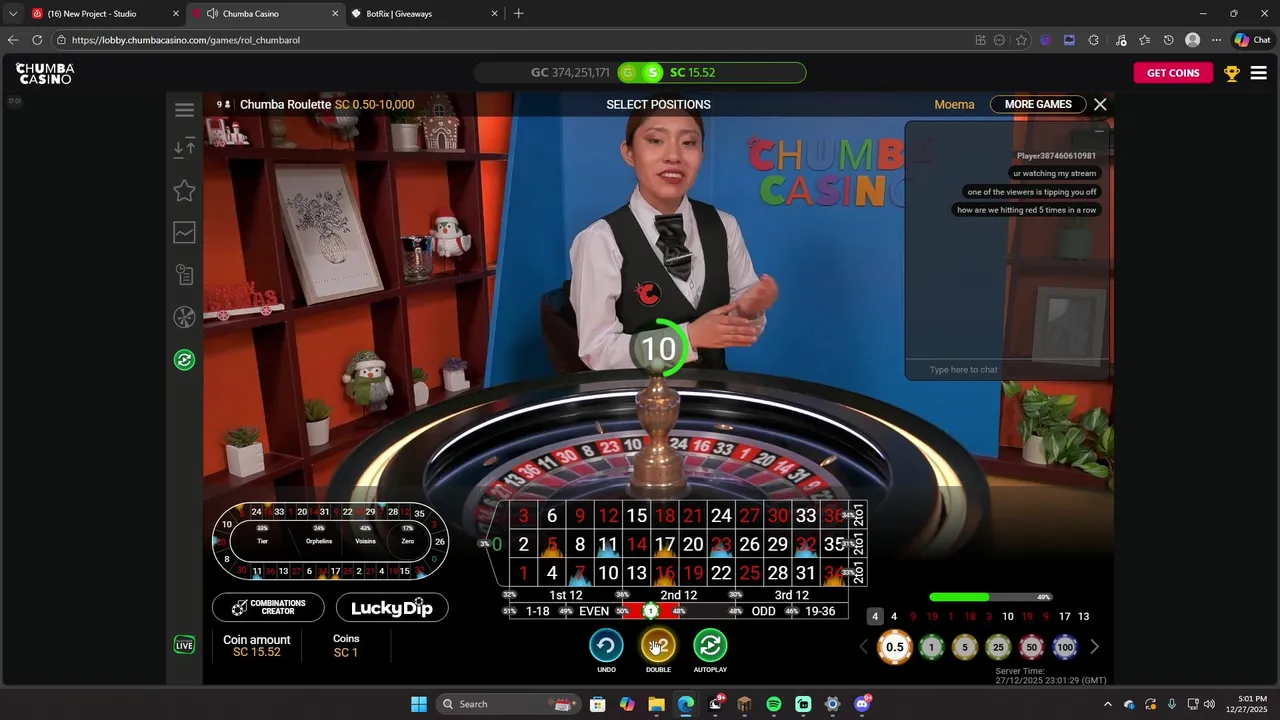Open the browser Extensions icon
The height and width of the screenshot is (720, 1280).
click(x=1093, y=40)
